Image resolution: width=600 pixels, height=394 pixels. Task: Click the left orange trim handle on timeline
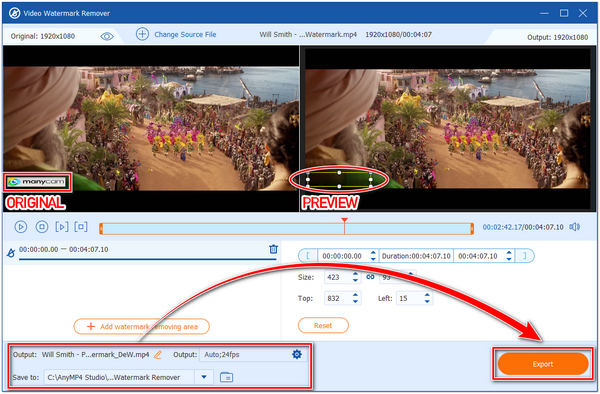tap(101, 229)
